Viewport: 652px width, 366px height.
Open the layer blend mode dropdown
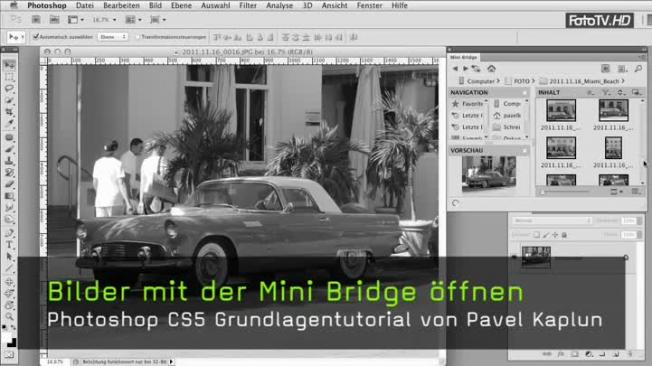[x=552, y=221]
